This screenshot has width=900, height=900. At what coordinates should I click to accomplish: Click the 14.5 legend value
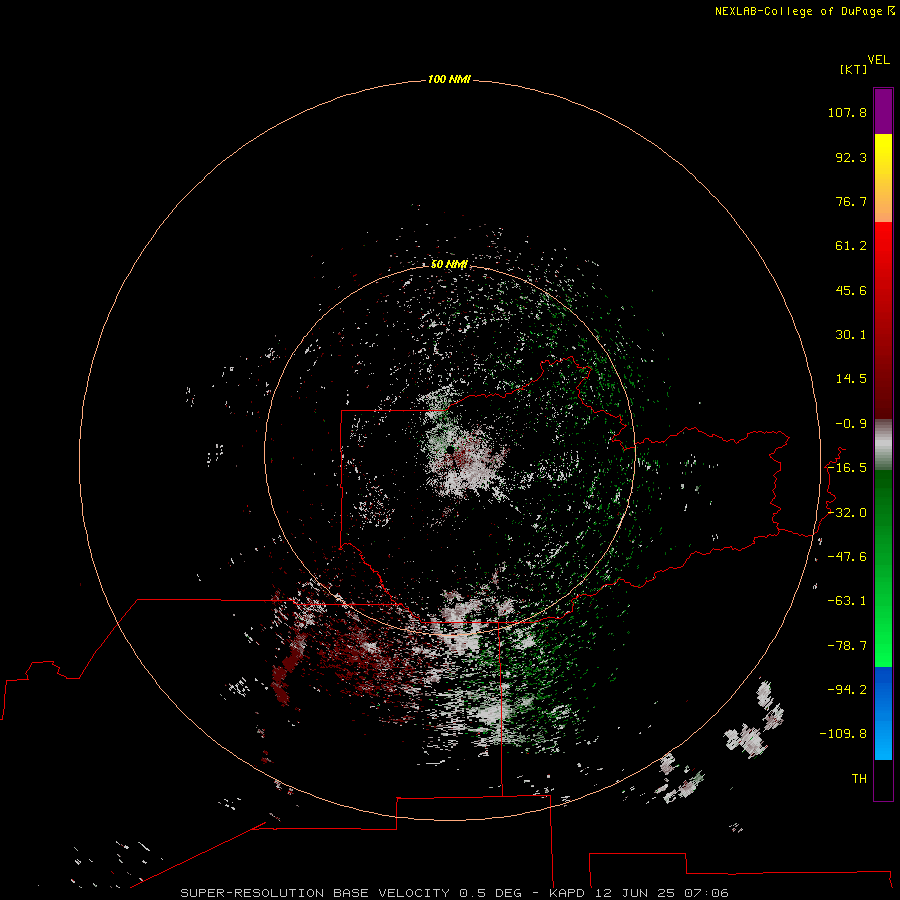851,379
